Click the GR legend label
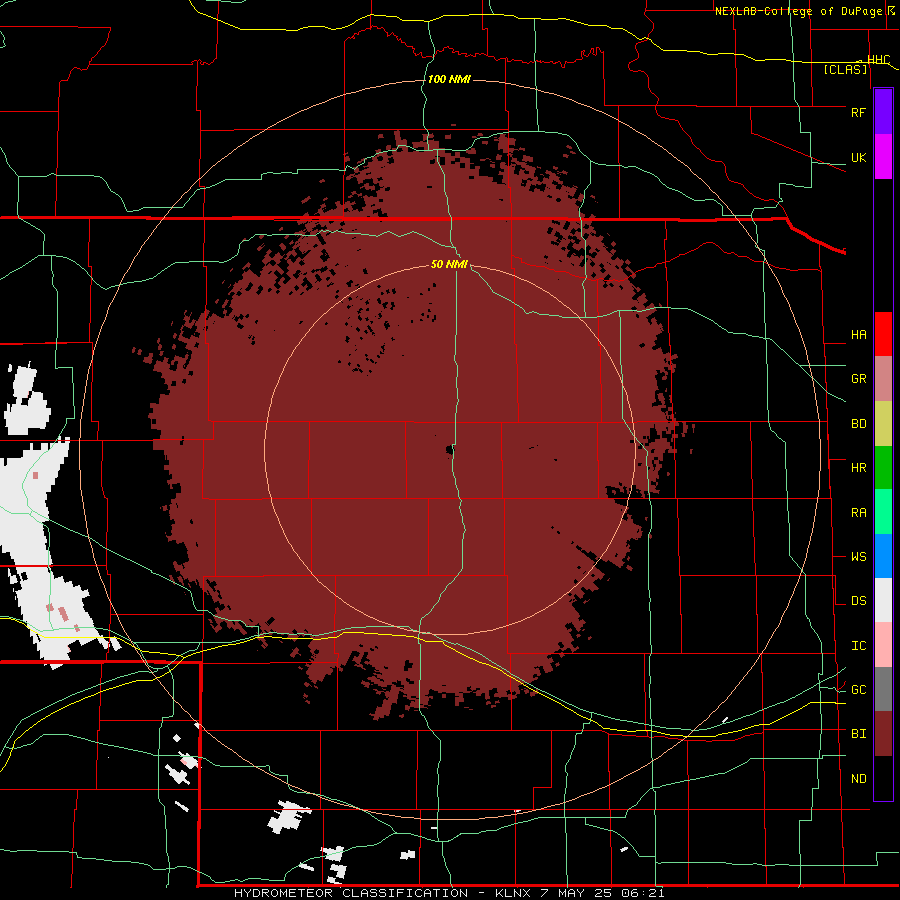 (x=858, y=378)
